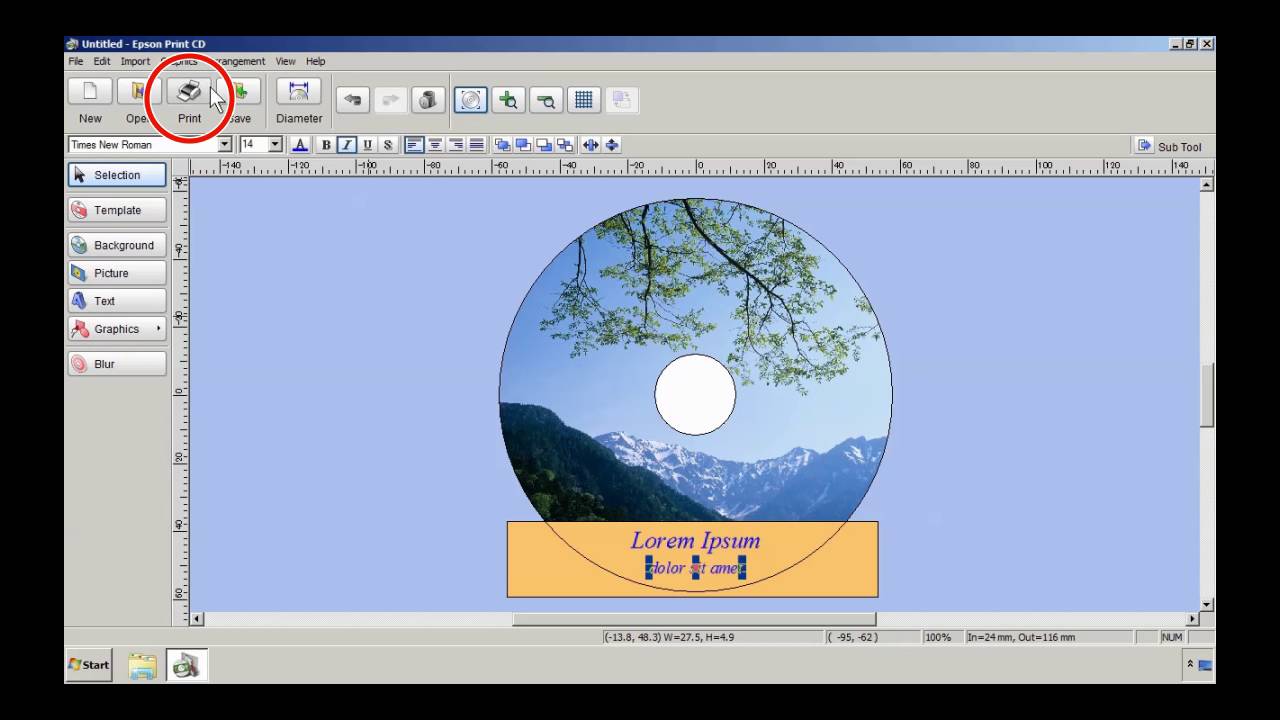This screenshot has width=1280, height=720.
Task: Click the Print toolbar icon
Action: click(x=189, y=91)
